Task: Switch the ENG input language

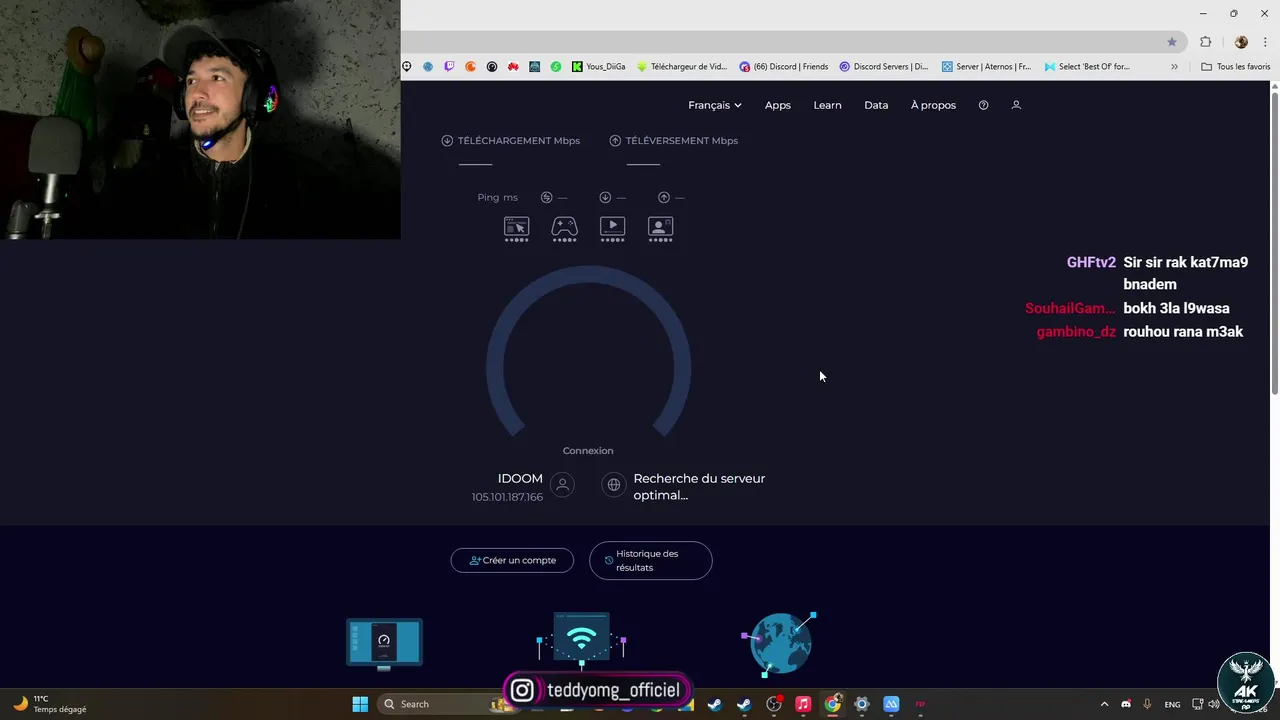Action: 1172,704
